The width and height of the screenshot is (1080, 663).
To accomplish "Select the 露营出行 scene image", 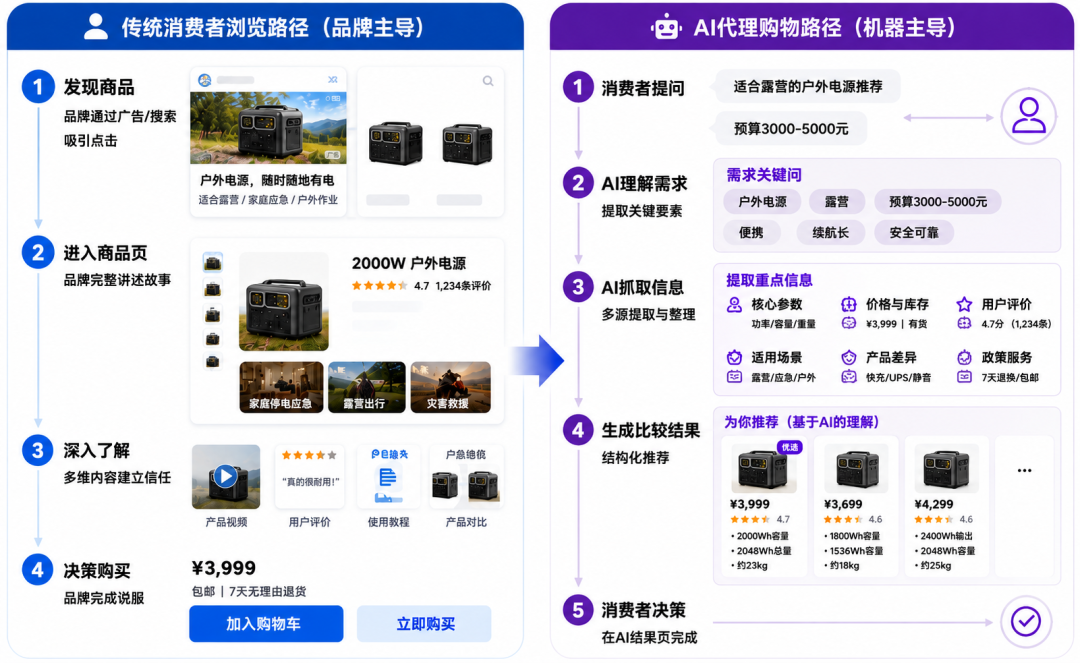I will point(366,387).
